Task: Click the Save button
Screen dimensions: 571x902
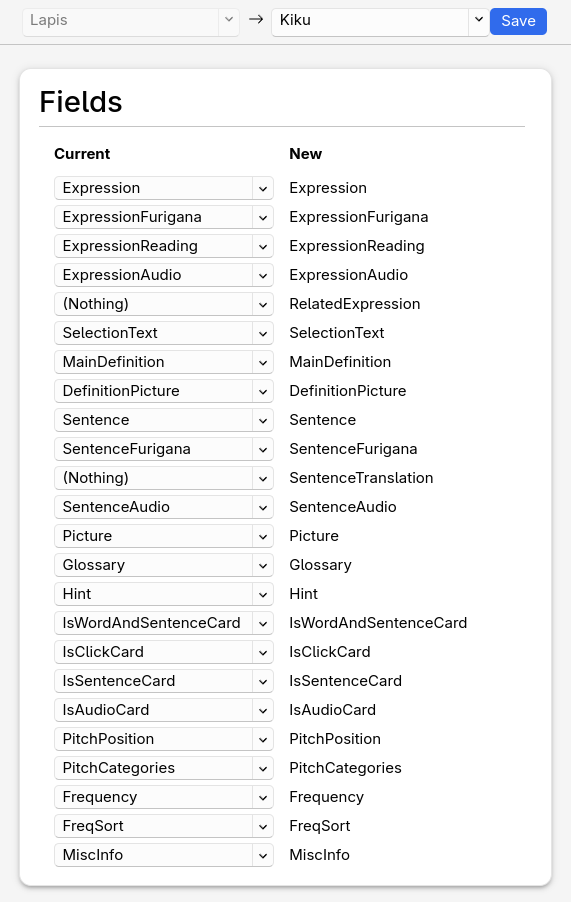Action: coord(518,21)
